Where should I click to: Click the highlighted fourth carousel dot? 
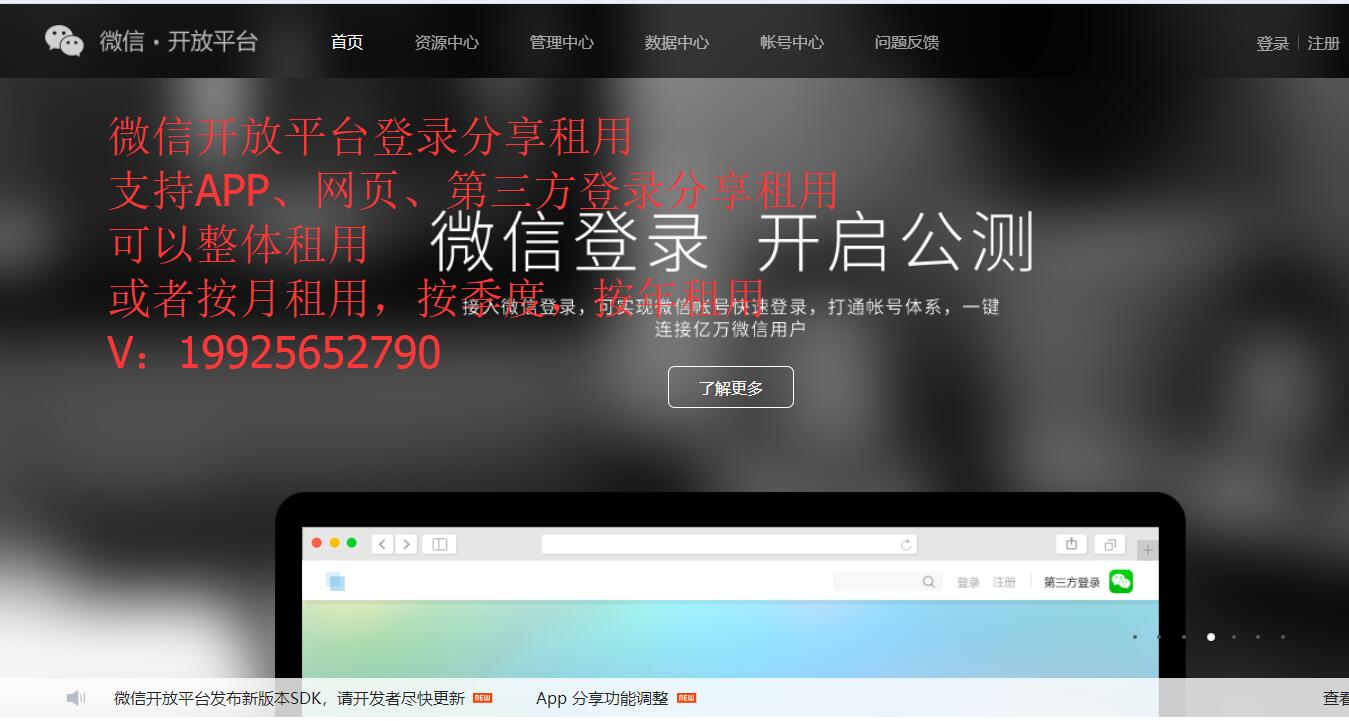tap(1210, 637)
